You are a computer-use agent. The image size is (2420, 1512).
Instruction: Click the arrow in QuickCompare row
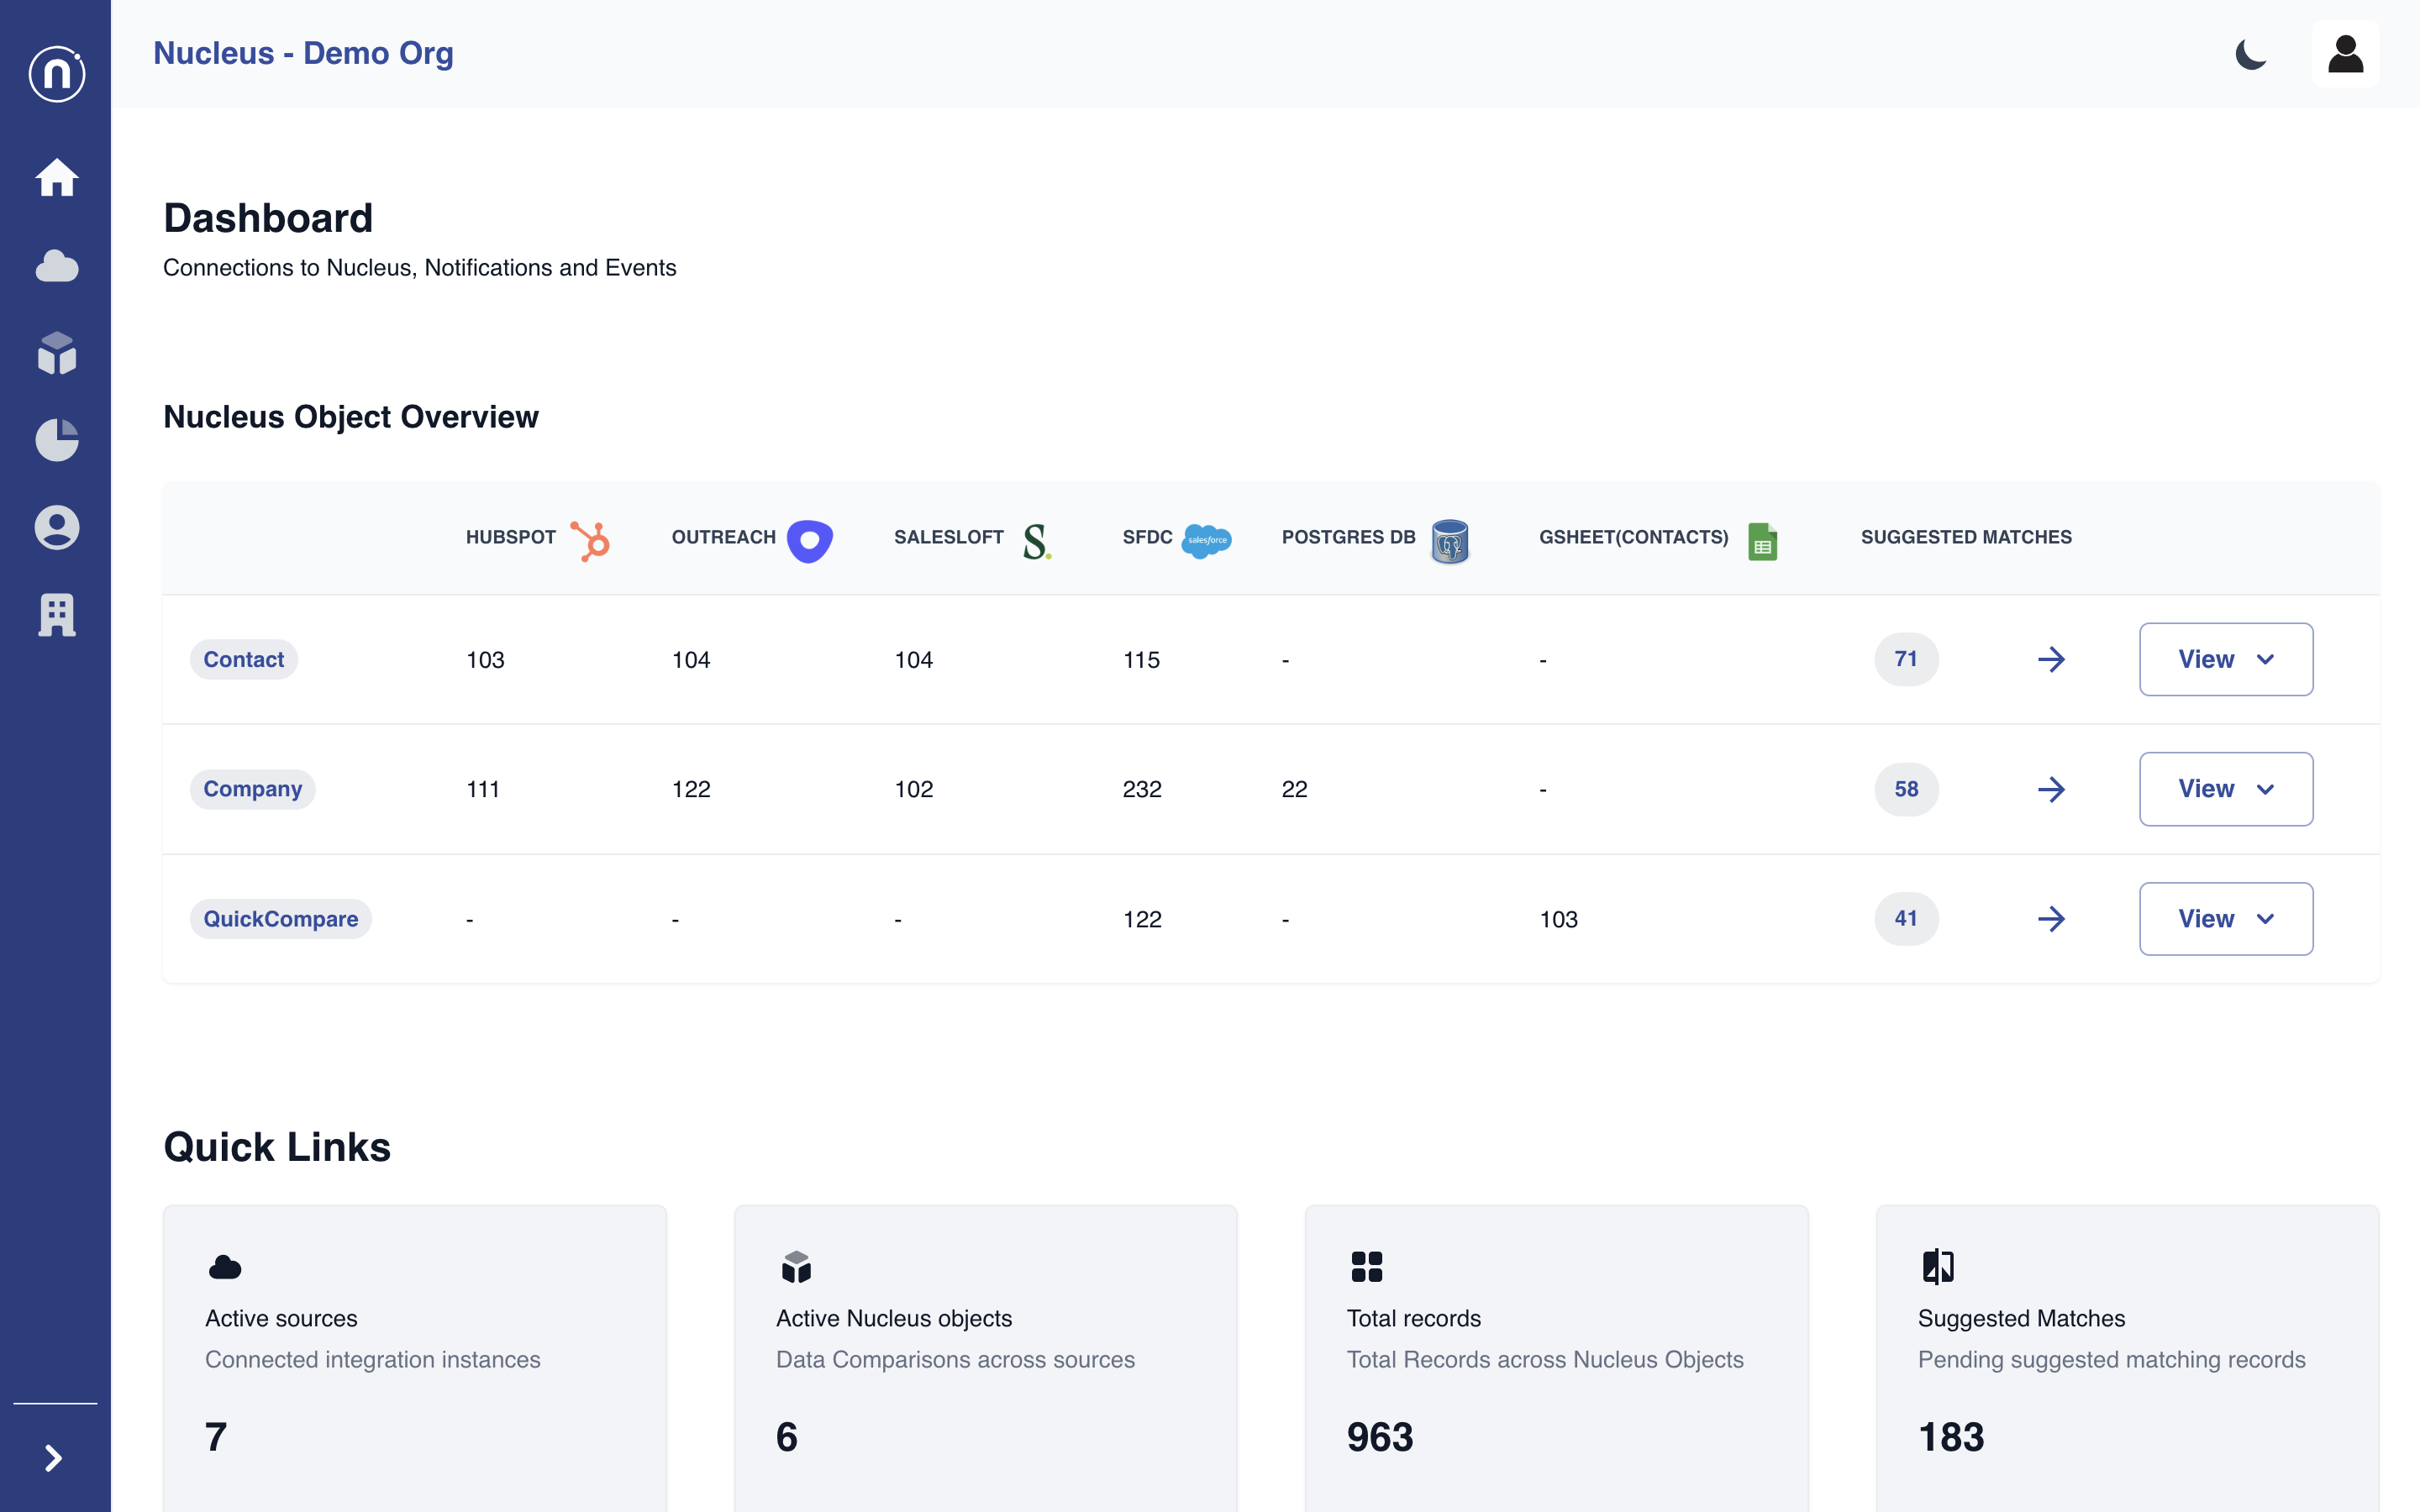point(2051,919)
